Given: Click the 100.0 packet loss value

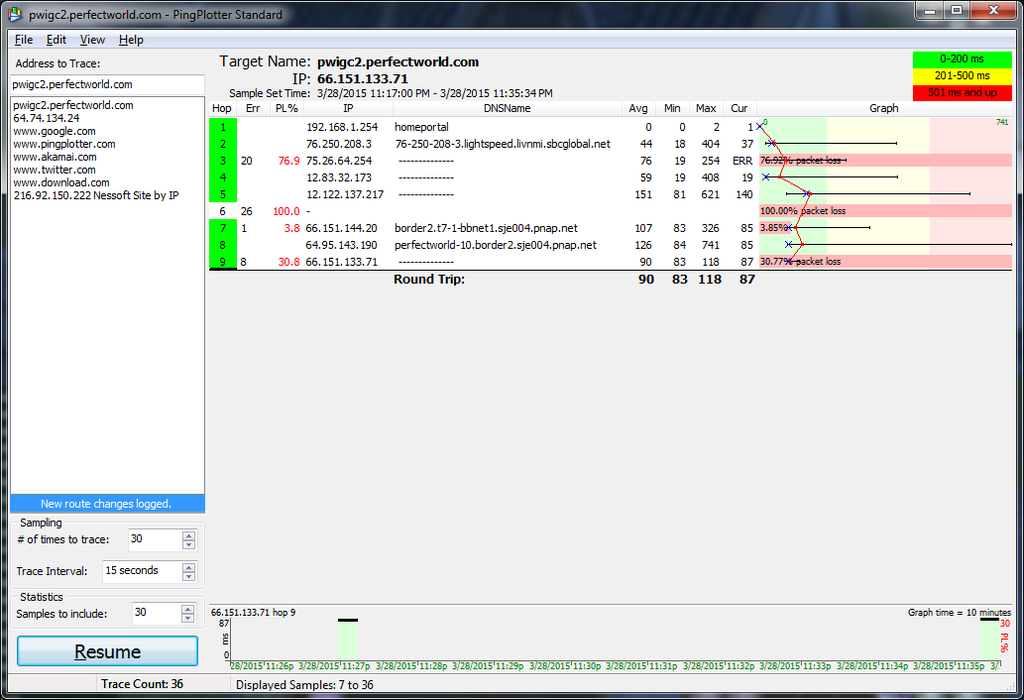Looking at the screenshot, I should tap(287, 212).
